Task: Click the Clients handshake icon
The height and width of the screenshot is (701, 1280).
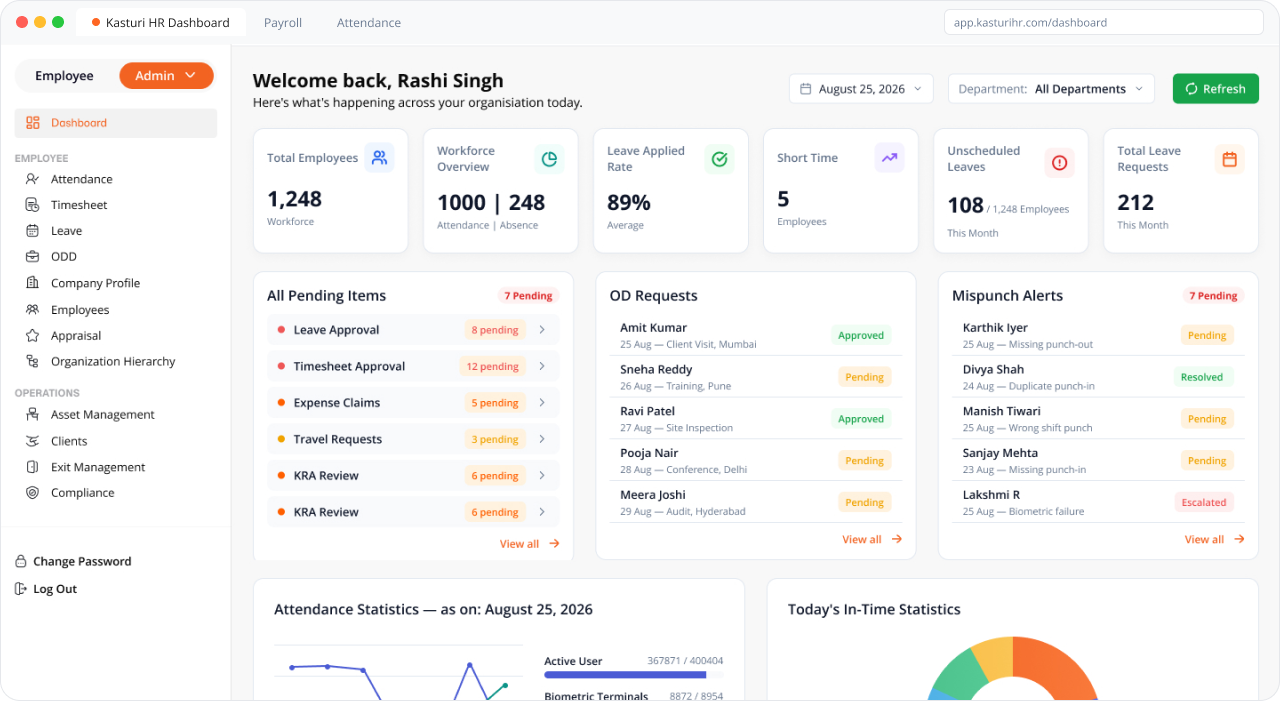Action: point(33,441)
